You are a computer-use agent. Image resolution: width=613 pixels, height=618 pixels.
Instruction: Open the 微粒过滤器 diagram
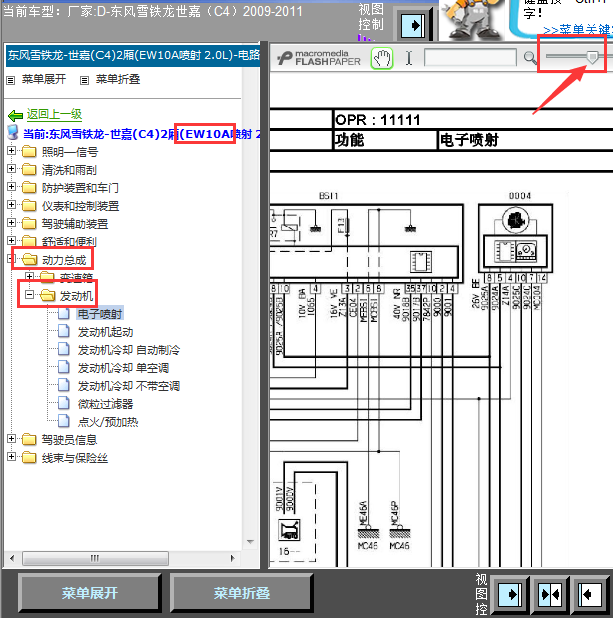(105, 404)
